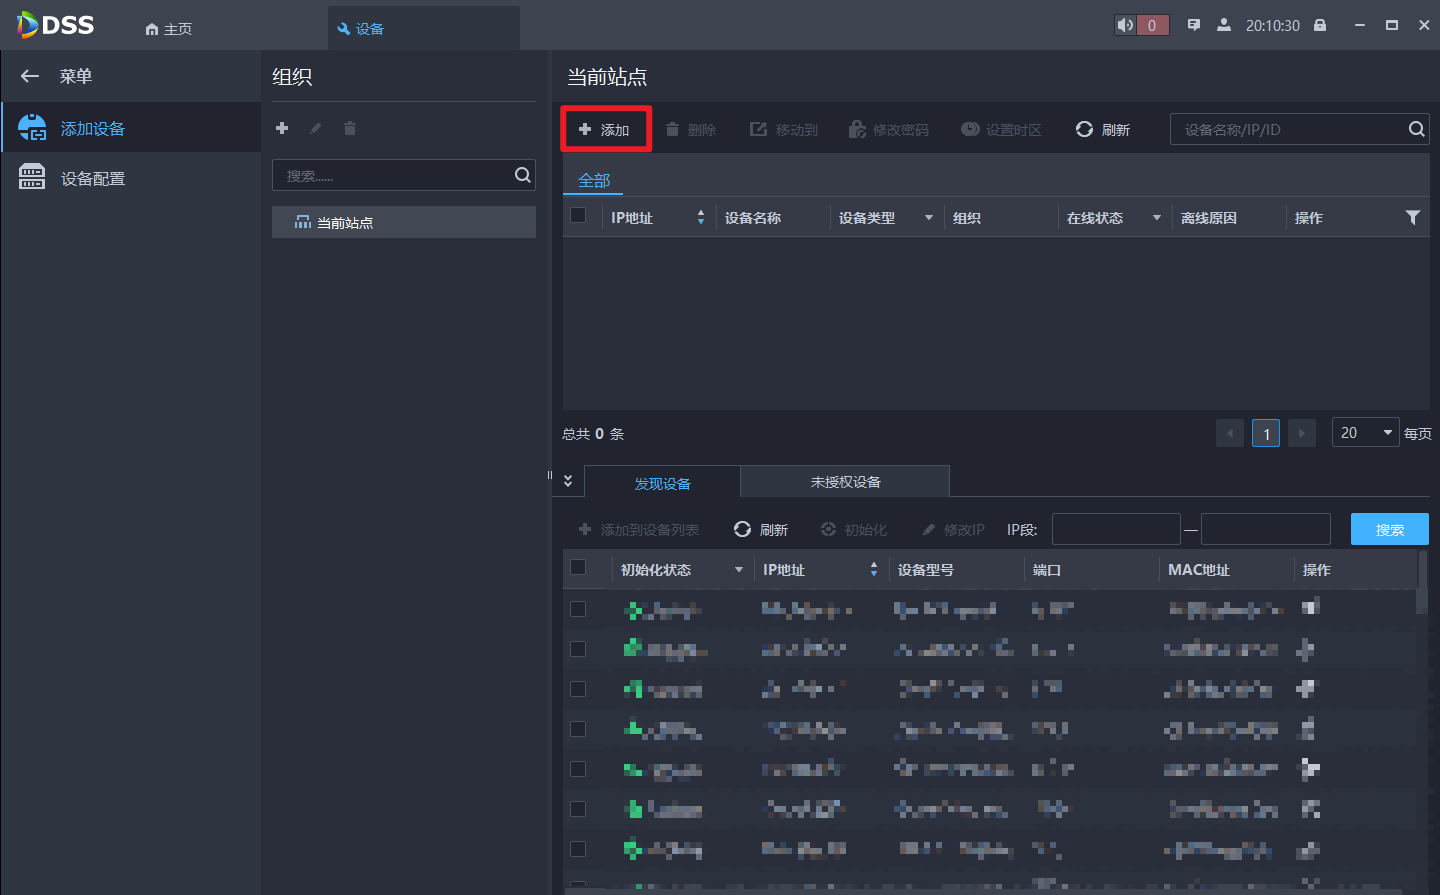Check the first discovered device row checkbox
The height and width of the screenshot is (895, 1440).
click(578, 609)
